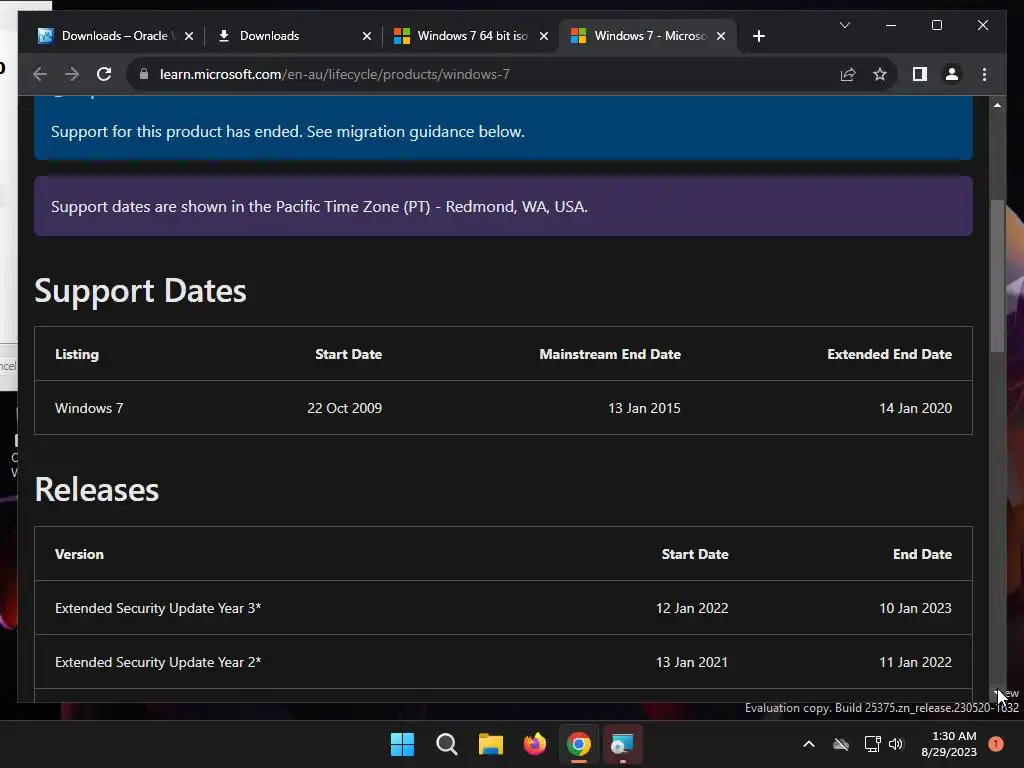Click the address bar URL
This screenshot has height=768, width=1024.
tap(334, 74)
